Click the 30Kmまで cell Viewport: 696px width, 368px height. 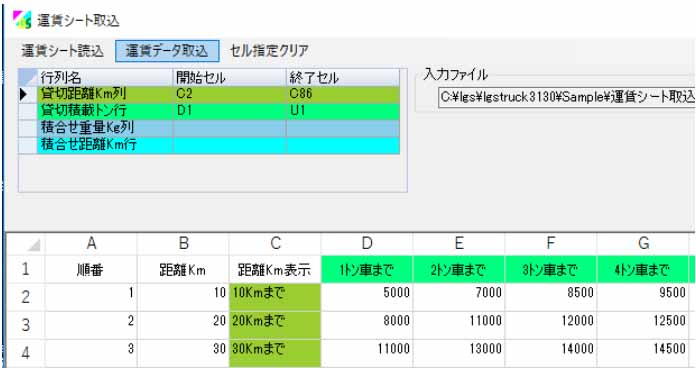click(275, 353)
